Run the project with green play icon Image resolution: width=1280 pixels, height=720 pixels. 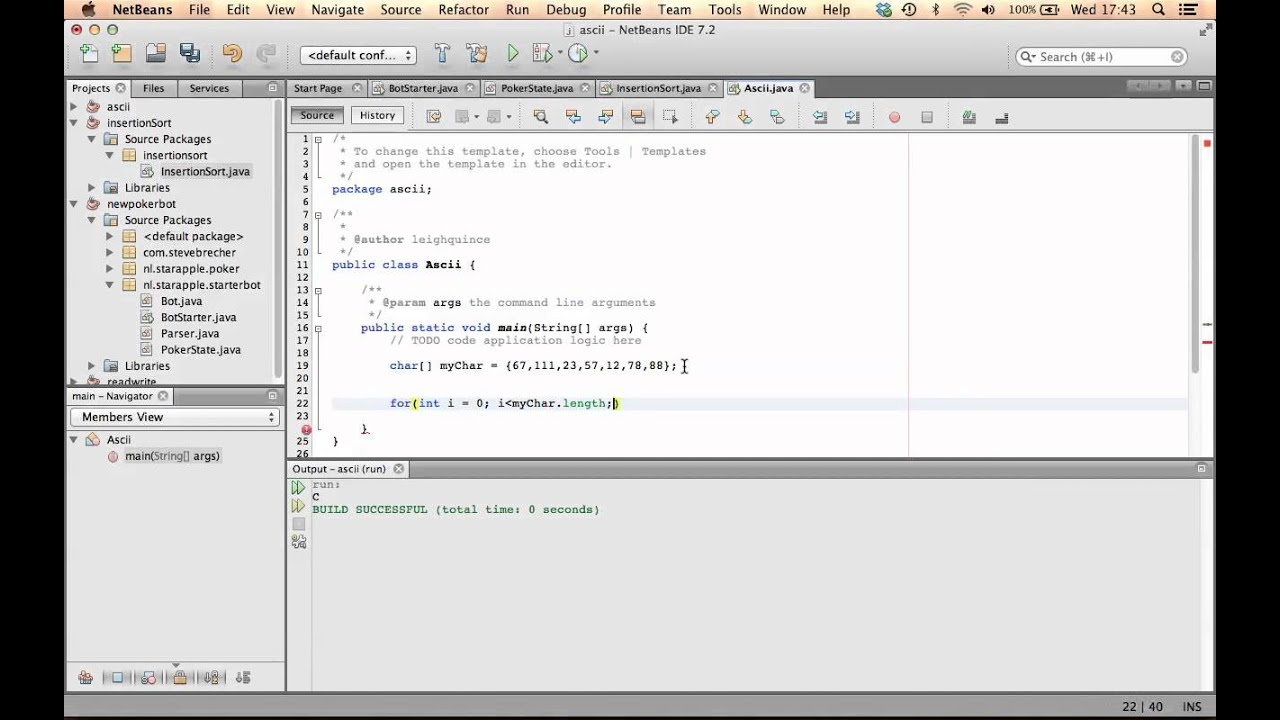(x=513, y=53)
